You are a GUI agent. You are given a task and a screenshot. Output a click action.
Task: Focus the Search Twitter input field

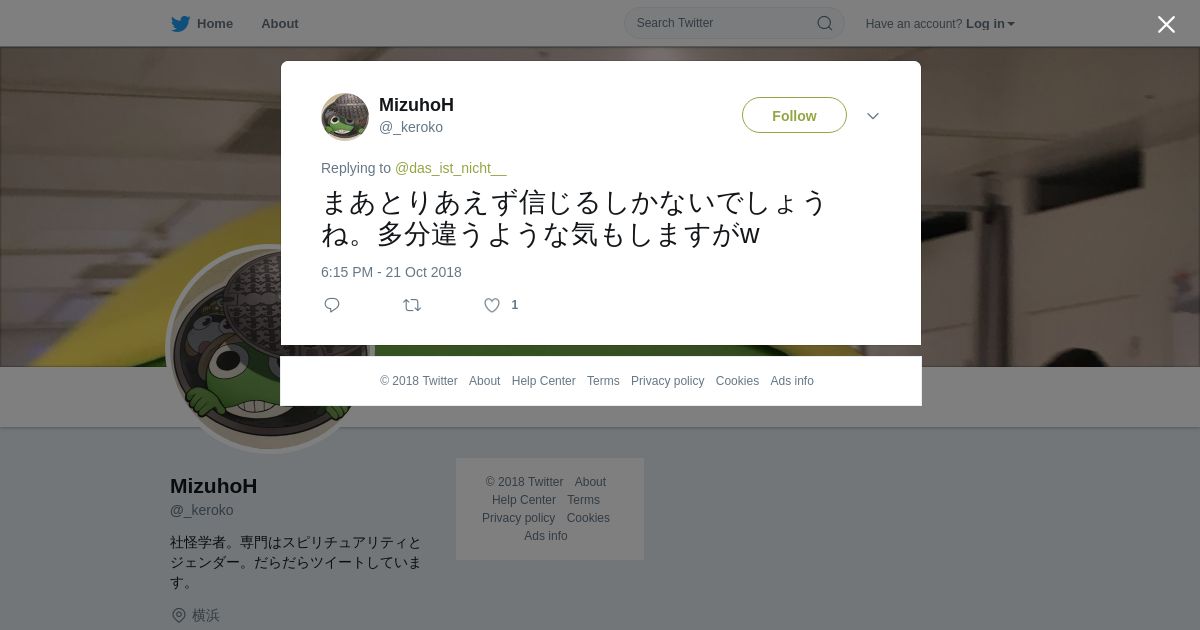734,23
